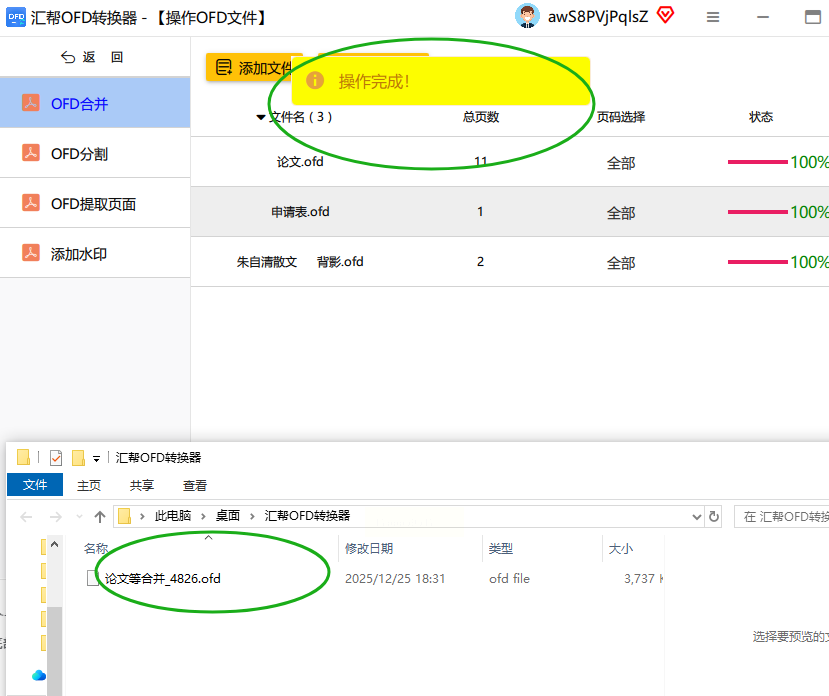Screen dimensions: 829x696
Task: Click the 总页数 column header
Action: (481, 117)
